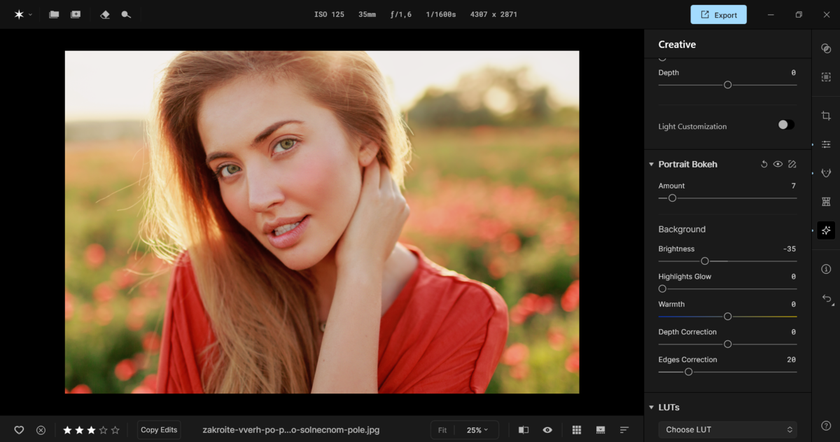Expand the small arrow beside the star logo

tap(30, 15)
